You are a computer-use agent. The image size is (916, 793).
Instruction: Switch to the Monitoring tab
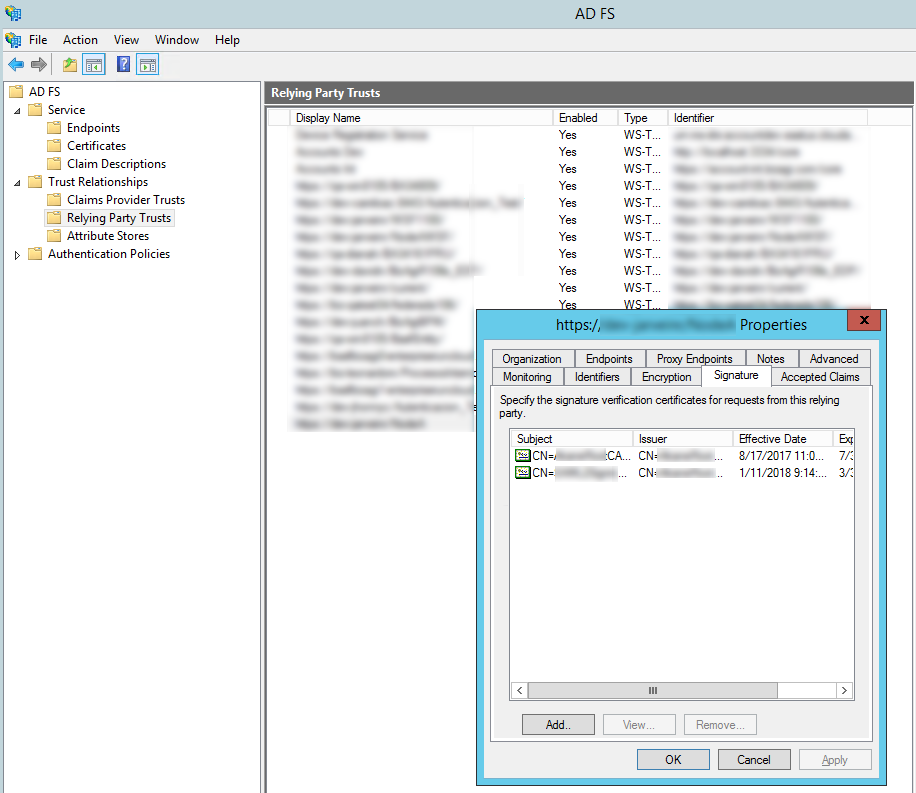[x=528, y=377]
